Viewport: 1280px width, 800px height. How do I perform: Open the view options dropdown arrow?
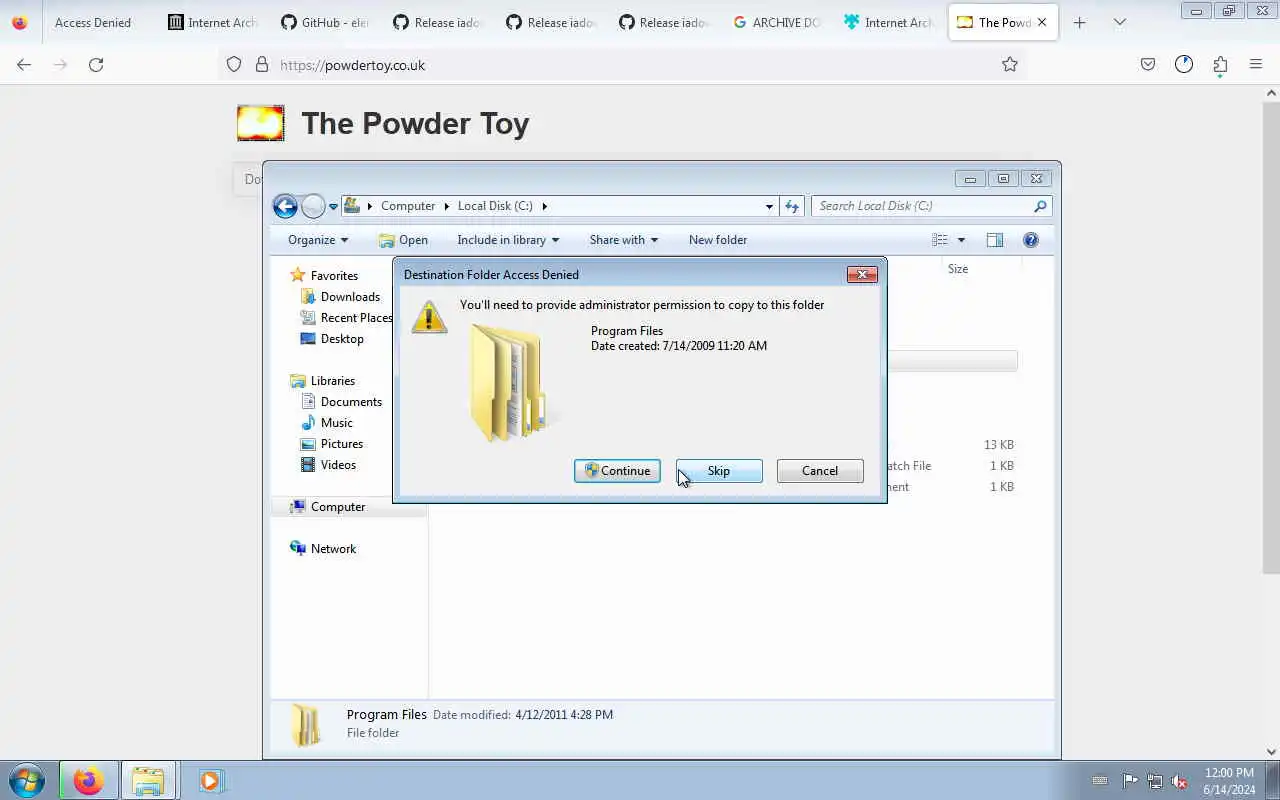[962, 240]
